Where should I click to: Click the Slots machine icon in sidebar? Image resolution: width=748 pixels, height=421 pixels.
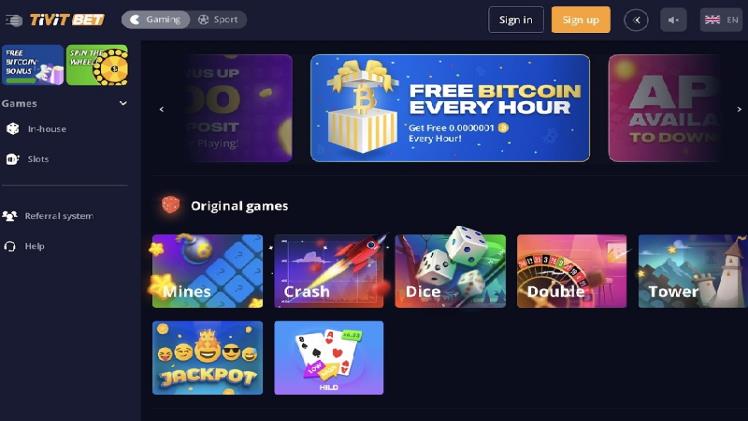[12, 159]
